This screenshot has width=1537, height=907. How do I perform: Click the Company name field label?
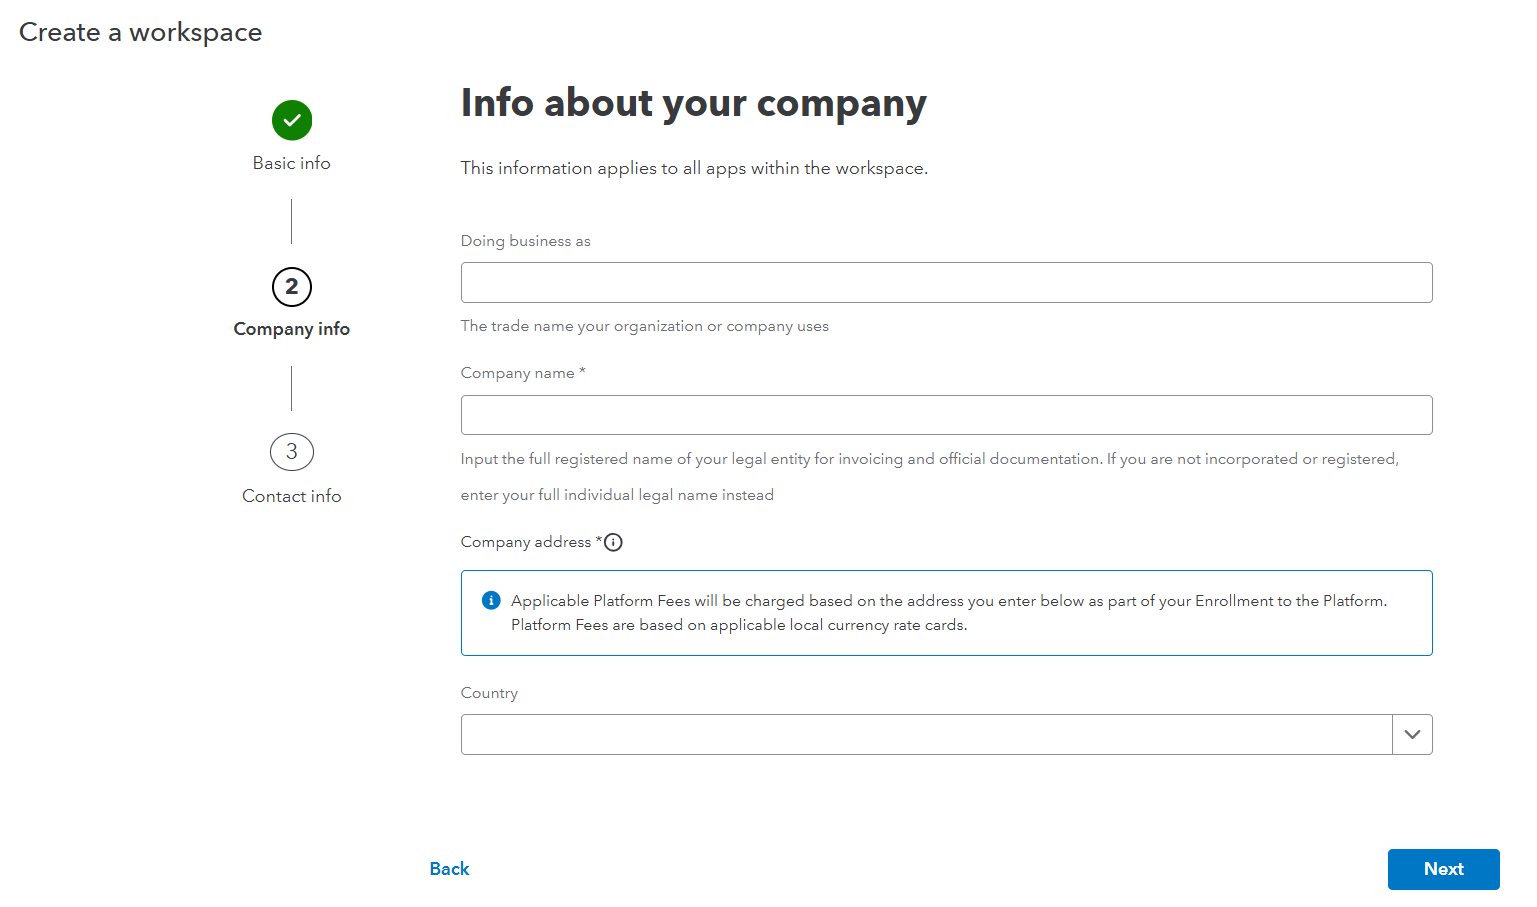tap(518, 373)
